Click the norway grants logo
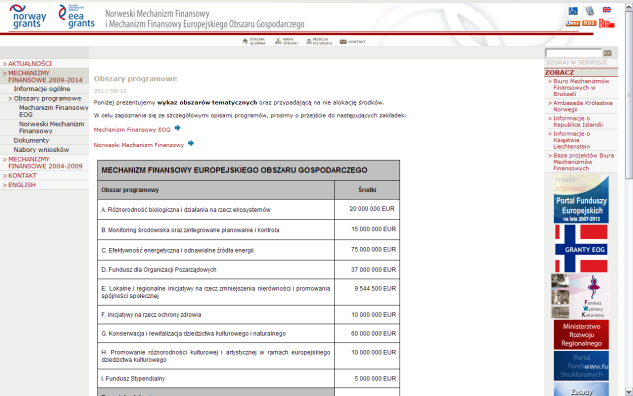The height and width of the screenshot is (396, 633). coord(28,17)
